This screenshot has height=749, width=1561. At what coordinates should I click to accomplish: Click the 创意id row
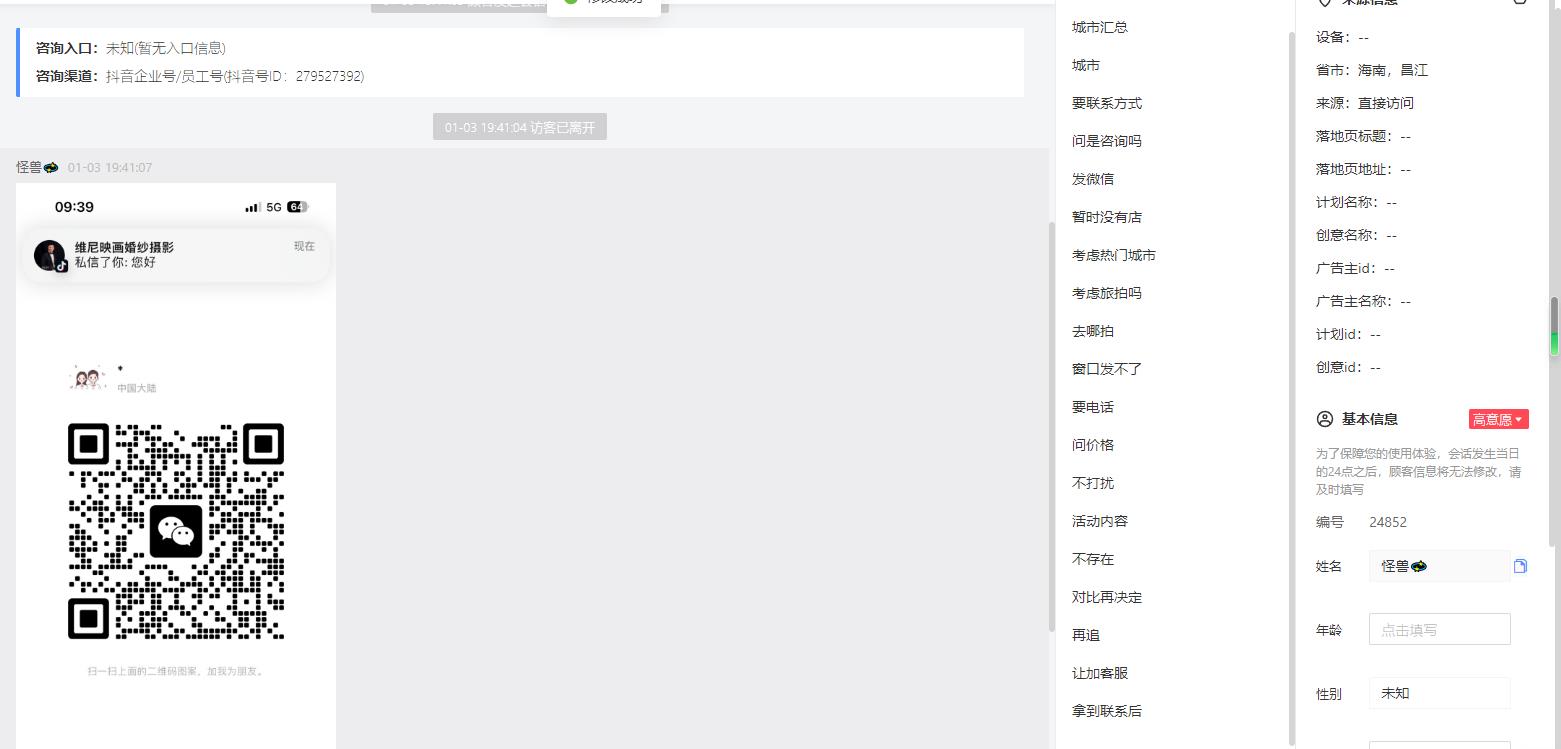[1348, 367]
